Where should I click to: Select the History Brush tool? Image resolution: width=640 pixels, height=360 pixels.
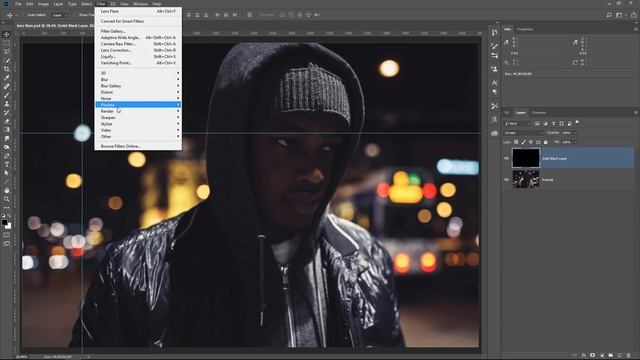tap(7, 112)
